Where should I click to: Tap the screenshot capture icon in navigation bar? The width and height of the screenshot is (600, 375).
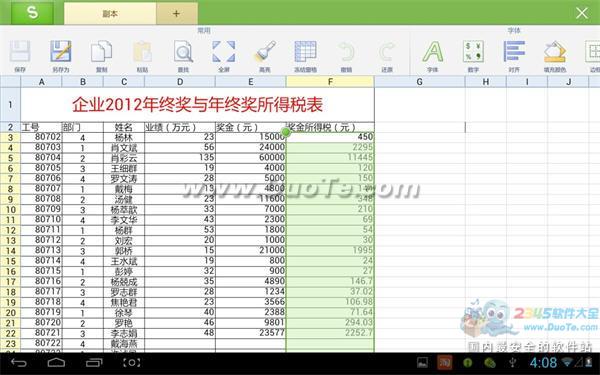tap(131, 363)
